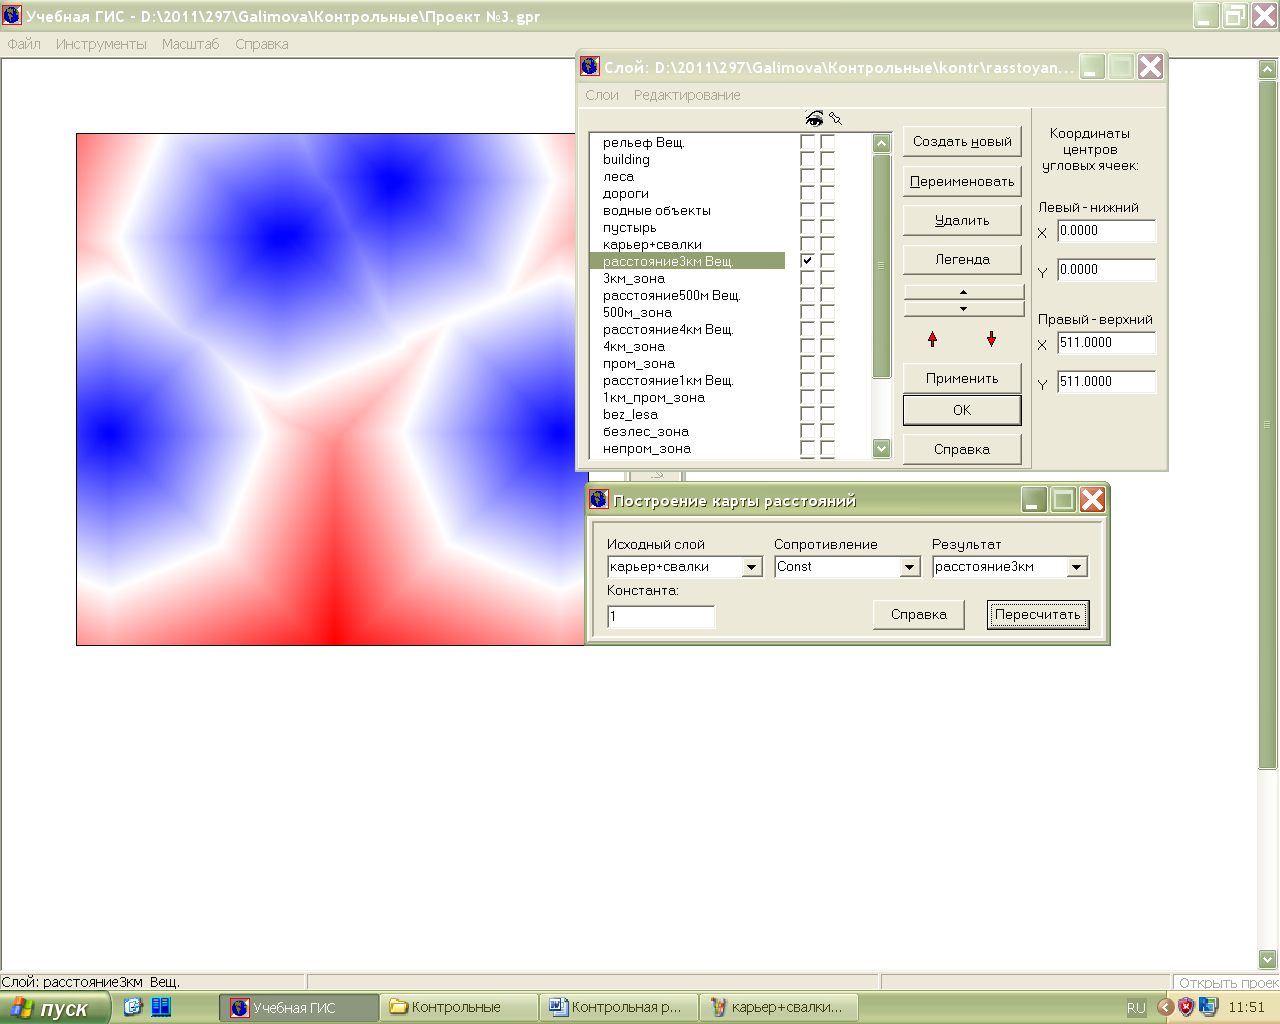
Task: Select the карьер+свалки layer row
Action: pos(687,244)
